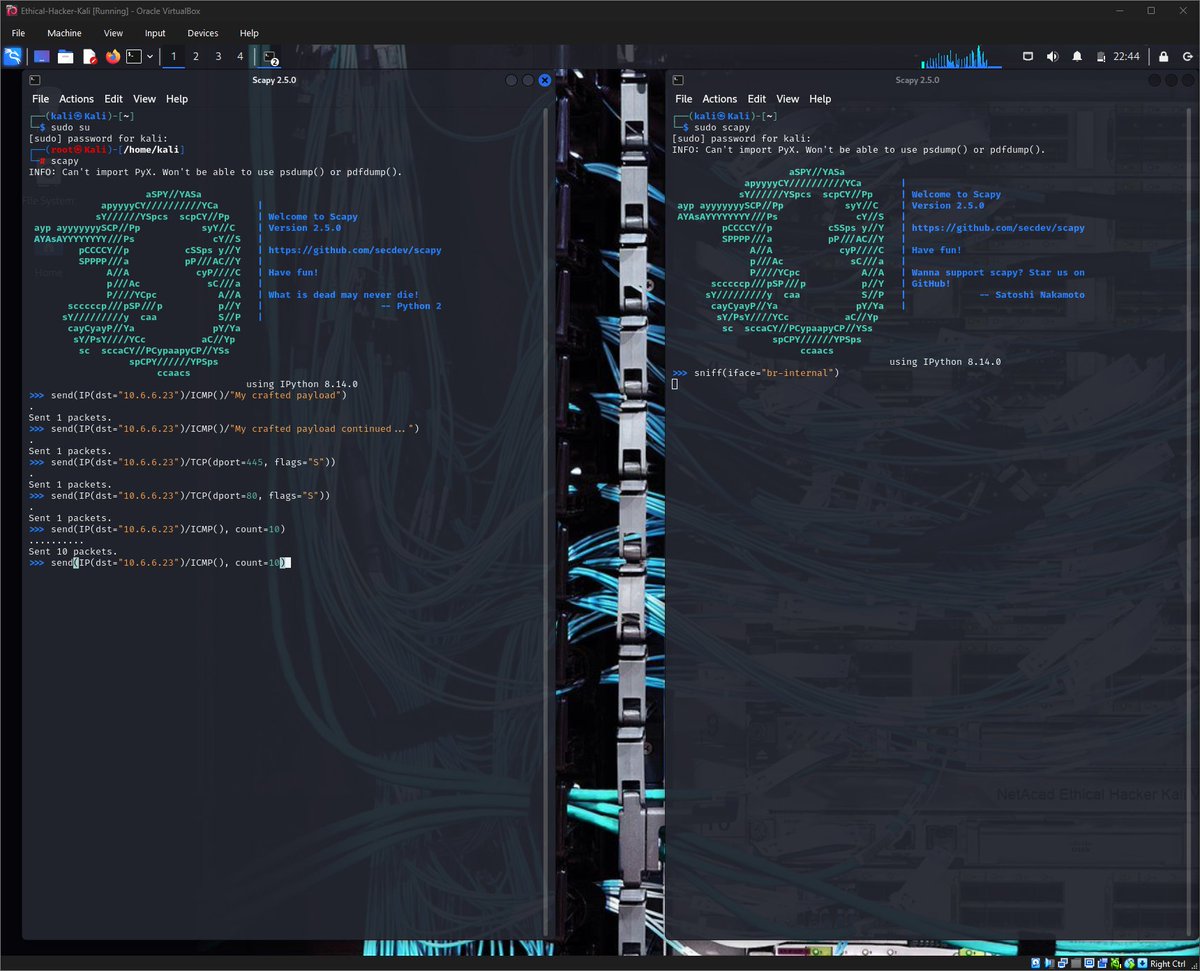The height and width of the screenshot is (971, 1200).
Task: Open Edit menu in left Scapy terminal
Action: (x=114, y=99)
